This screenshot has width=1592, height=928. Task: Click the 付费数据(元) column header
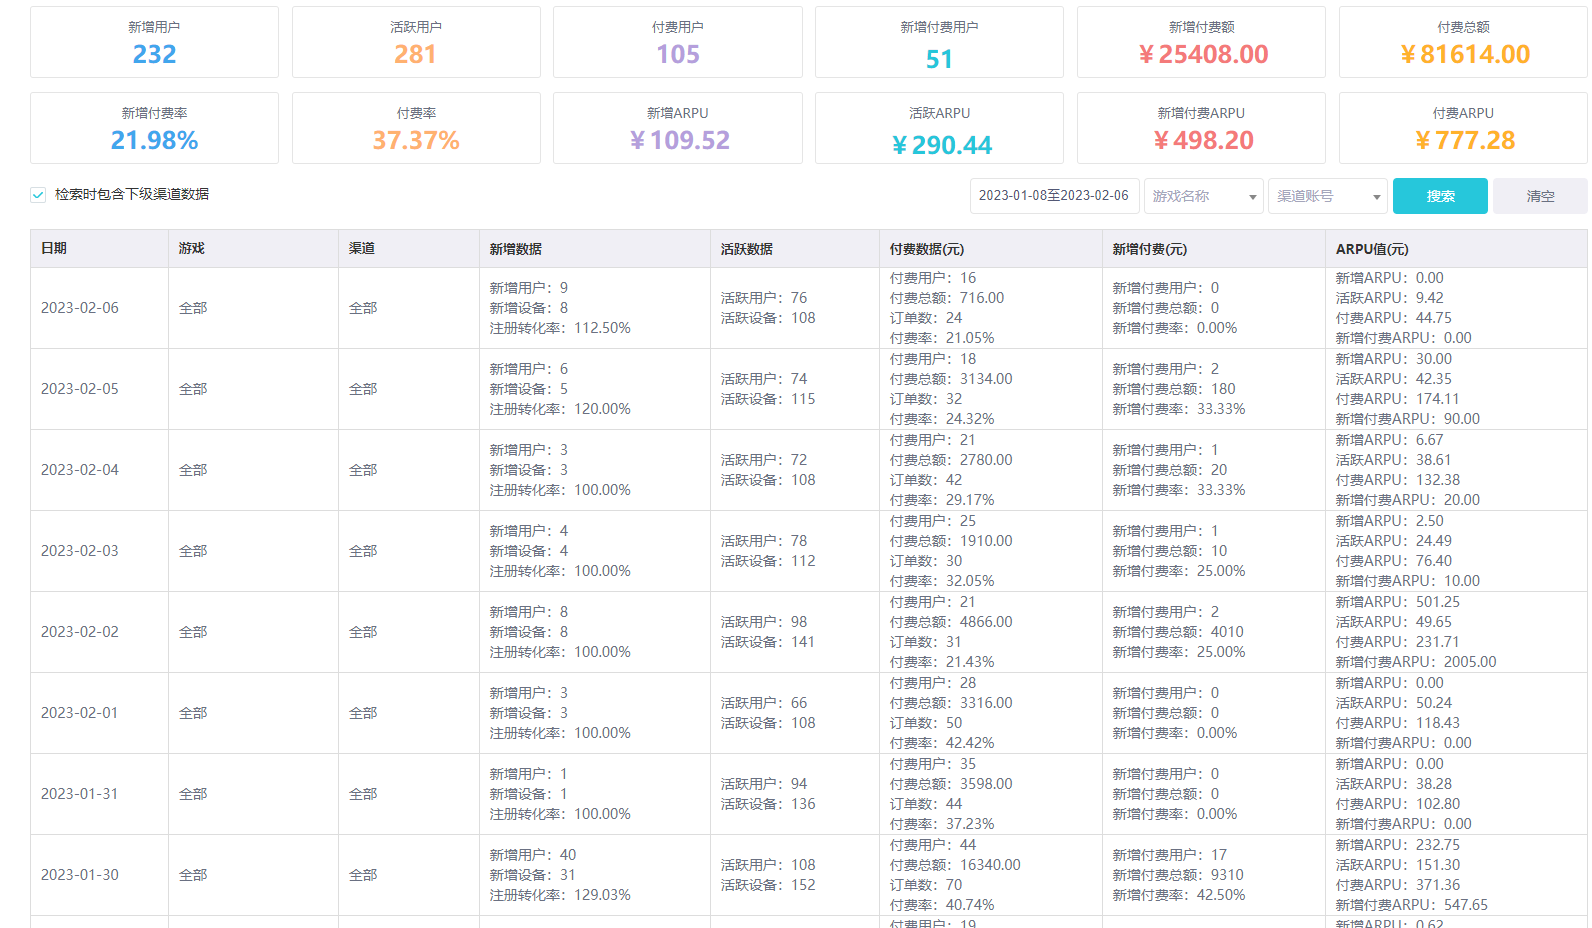click(926, 249)
